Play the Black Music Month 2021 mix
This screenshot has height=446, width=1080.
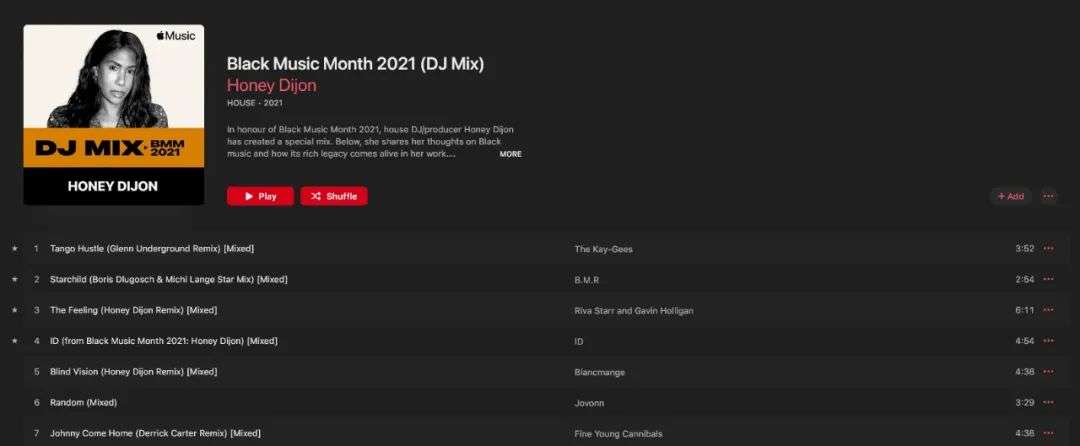[260, 196]
